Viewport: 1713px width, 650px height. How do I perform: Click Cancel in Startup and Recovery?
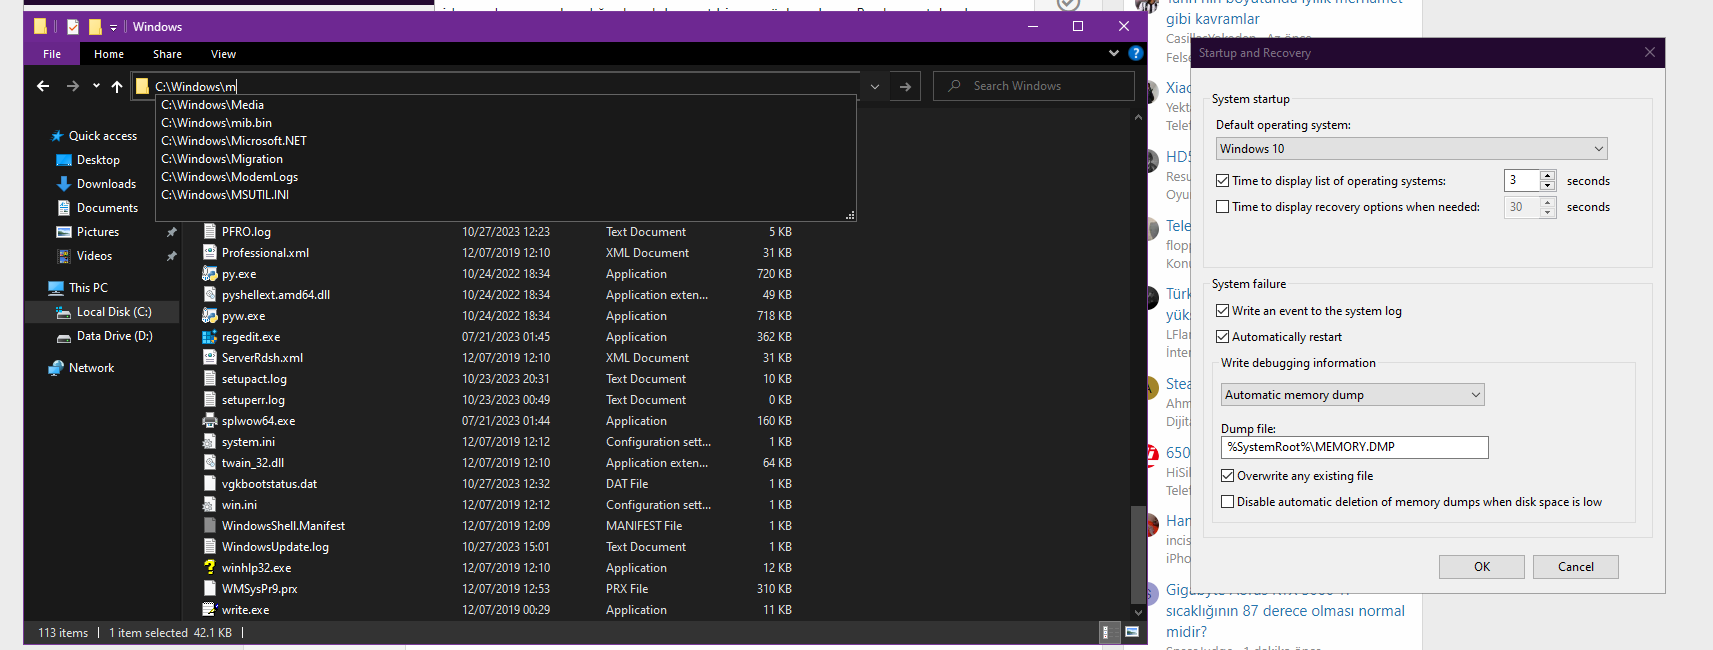tap(1576, 567)
